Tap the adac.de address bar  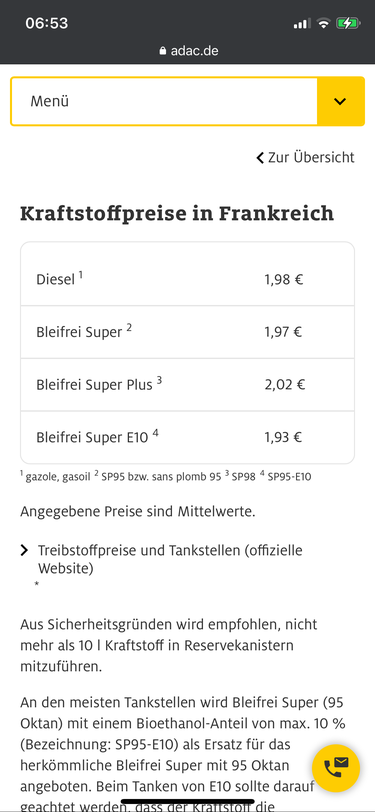pos(188,51)
